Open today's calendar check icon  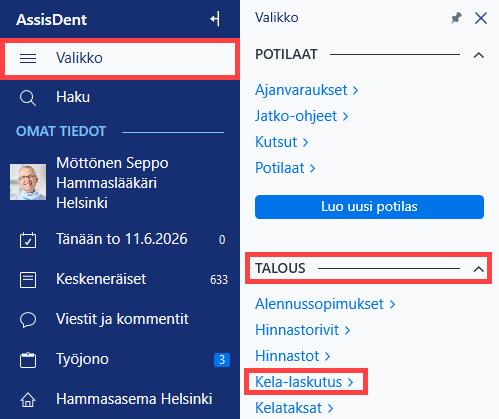coord(28,240)
